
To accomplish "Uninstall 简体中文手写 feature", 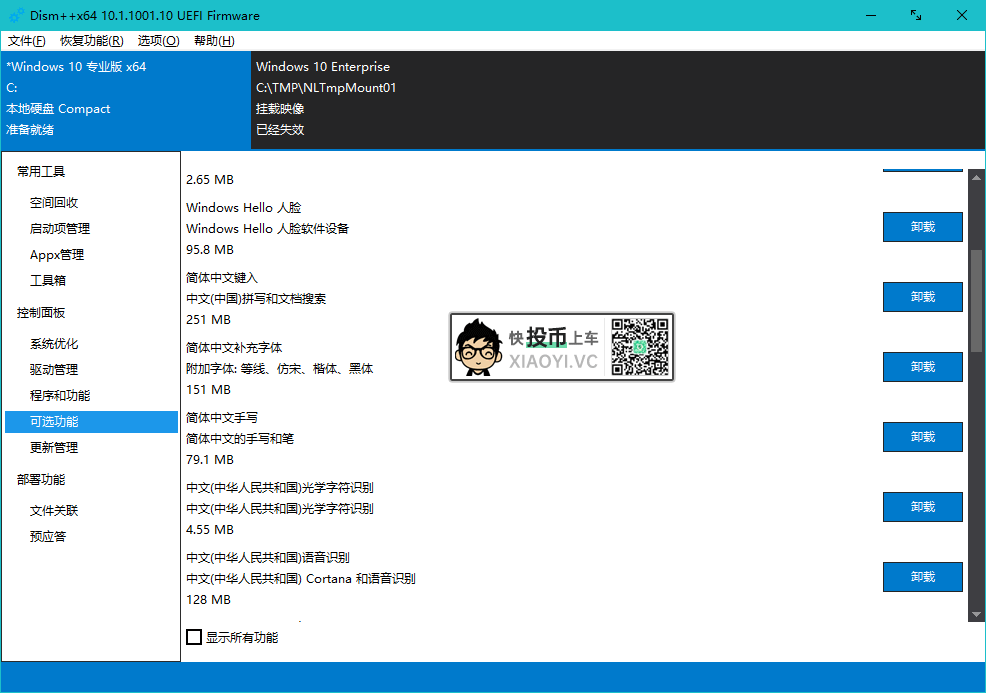I will tap(922, 436).
